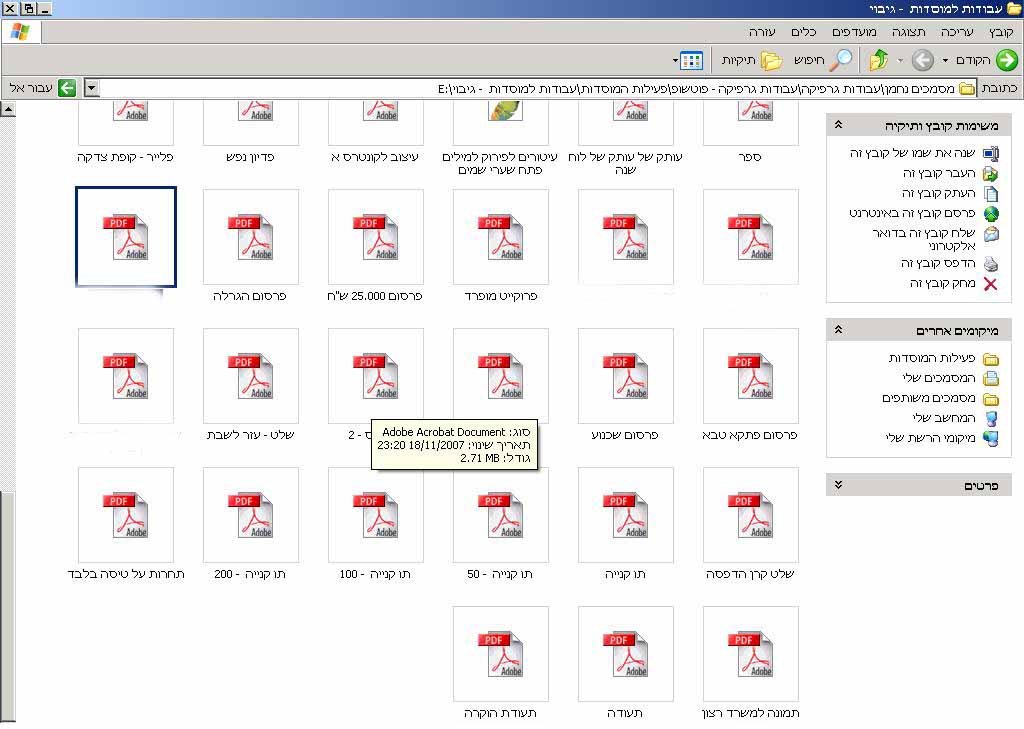Select PDF file תמונה למשרד רצון
The height and width of the screenshot is (729, 1024).
[x=751, y=655]
